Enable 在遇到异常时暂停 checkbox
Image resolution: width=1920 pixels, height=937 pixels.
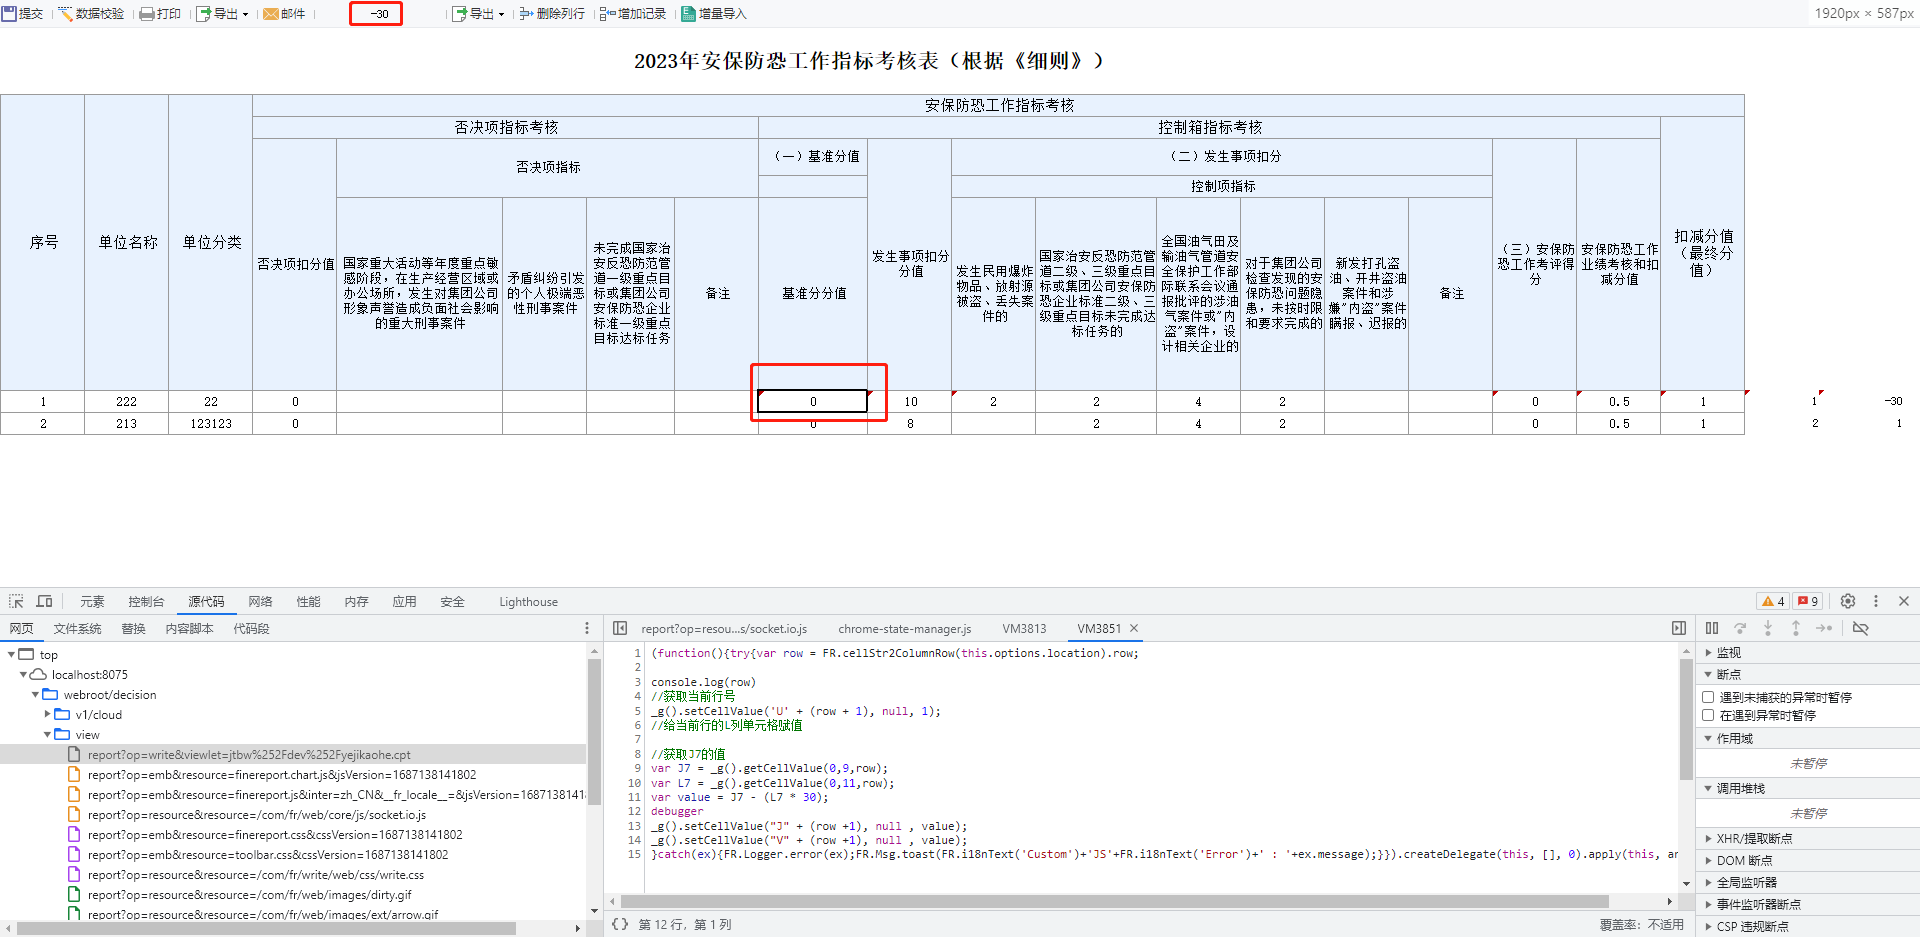point(1708,715)
